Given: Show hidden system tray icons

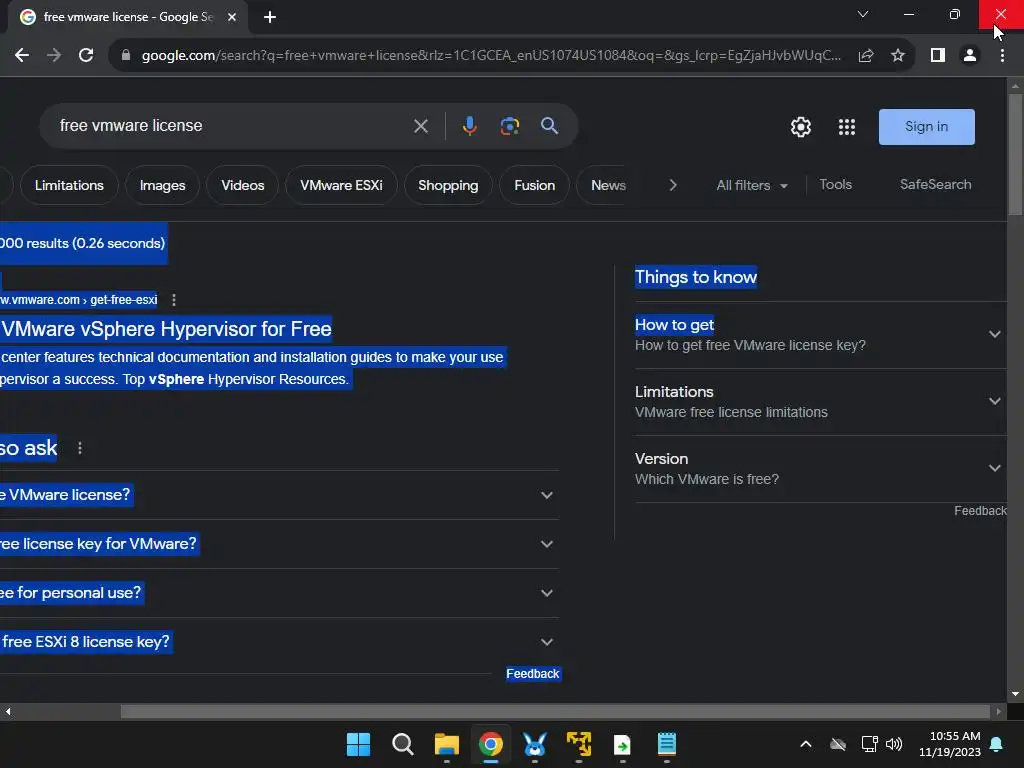Looking at the screenshot, I should pos(806,744).
